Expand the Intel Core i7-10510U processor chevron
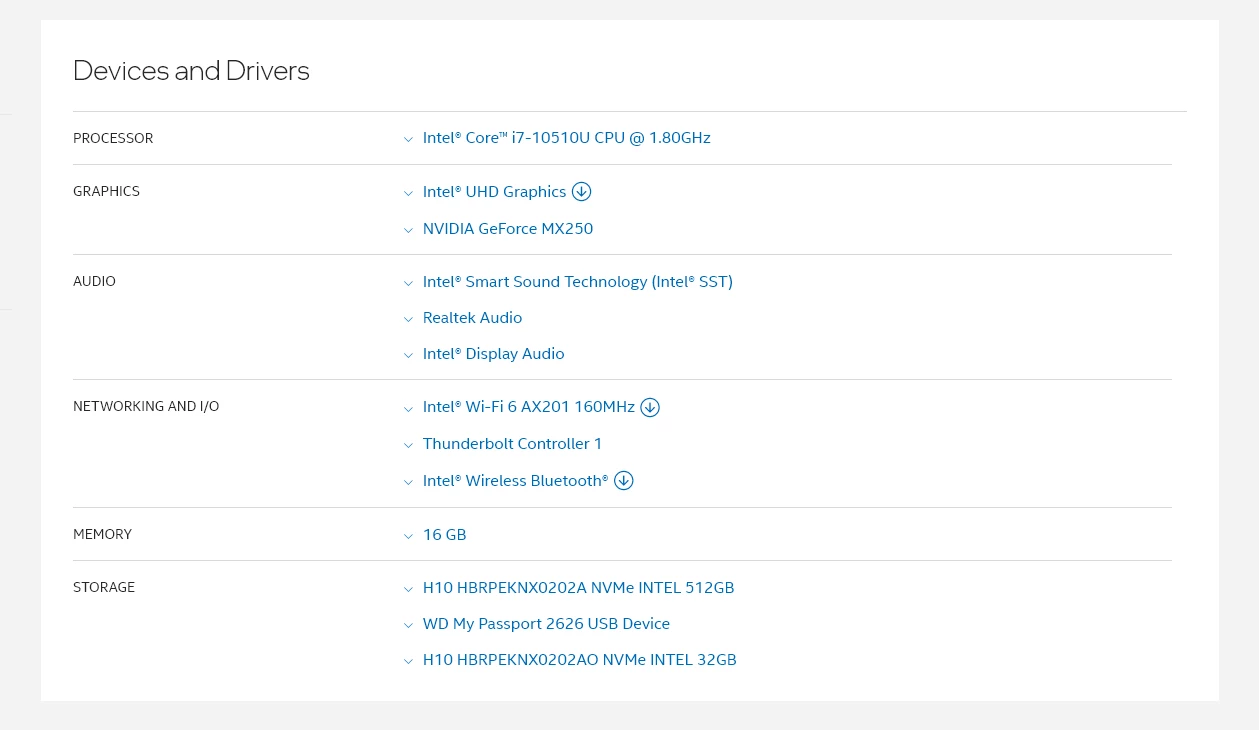 click(x=408, y=139)
